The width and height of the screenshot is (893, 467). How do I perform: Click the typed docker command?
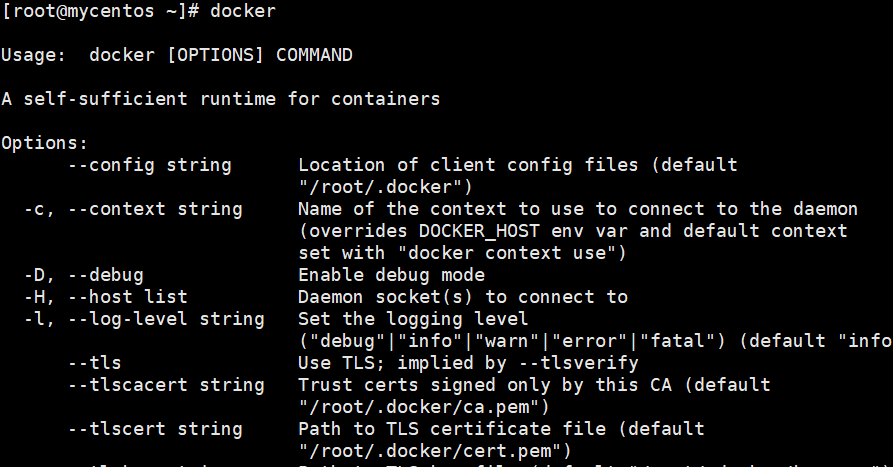click(x=243, y=11)
